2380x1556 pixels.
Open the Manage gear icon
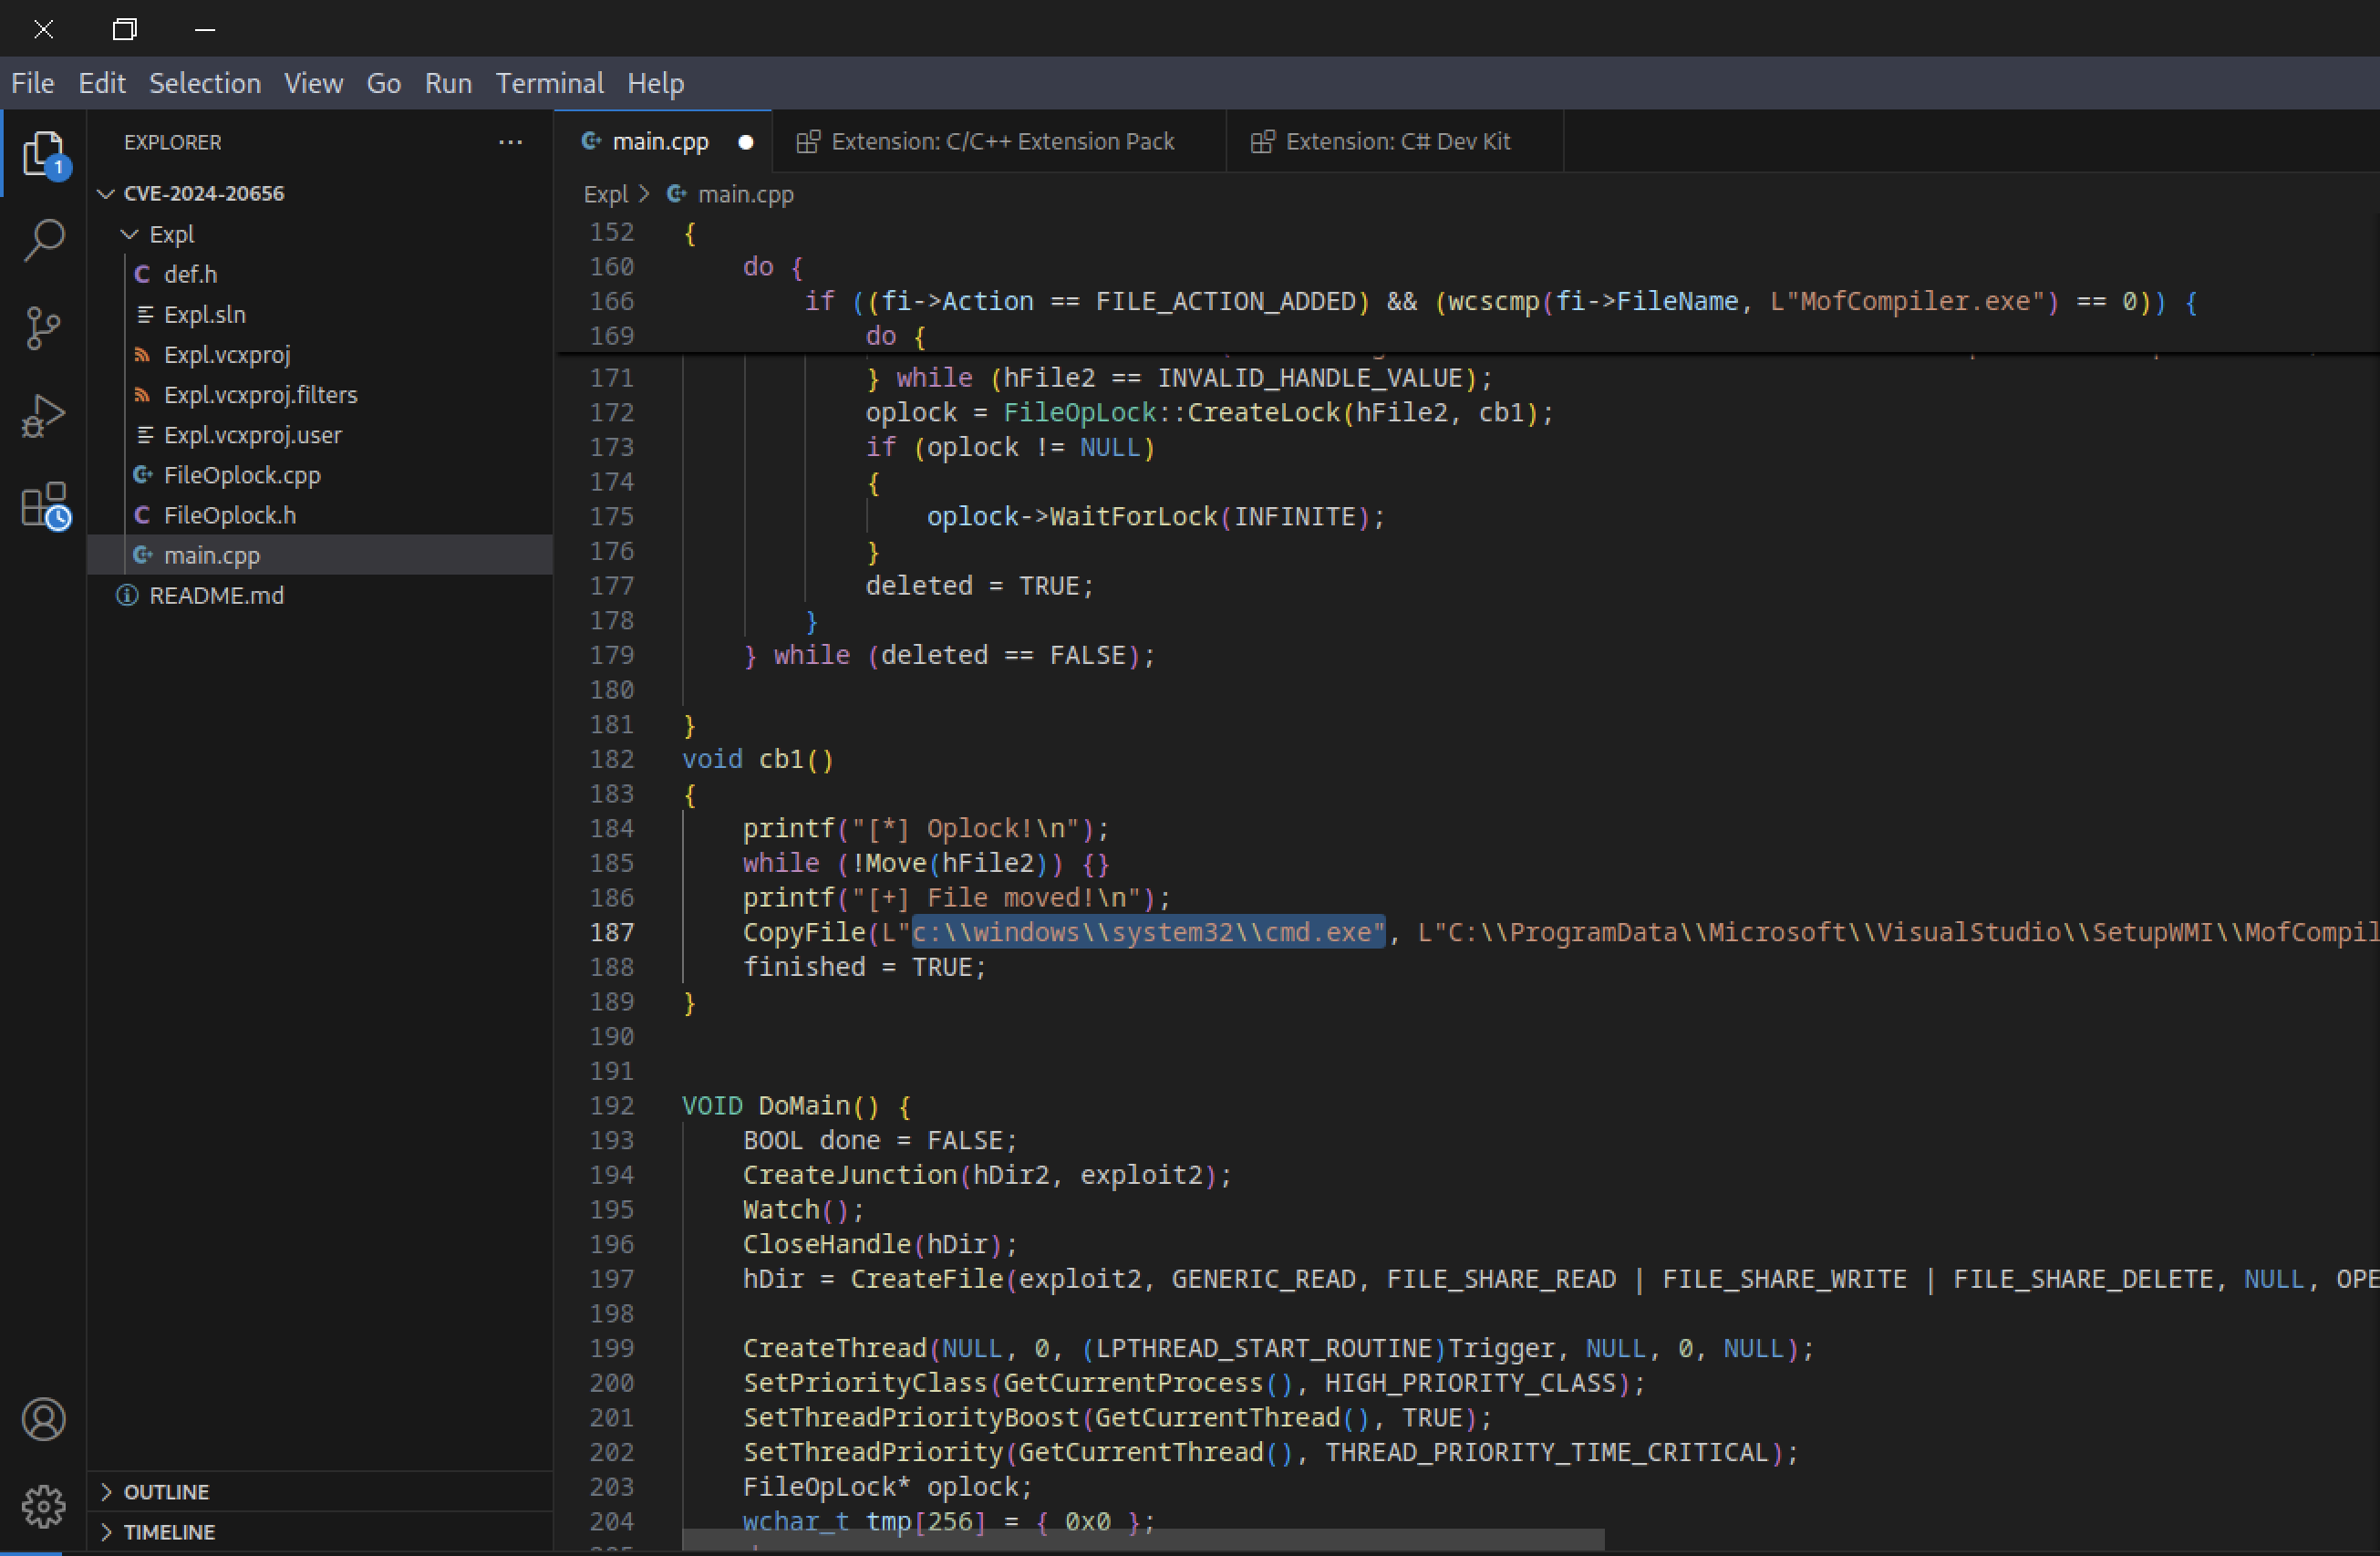point(44,1506)
